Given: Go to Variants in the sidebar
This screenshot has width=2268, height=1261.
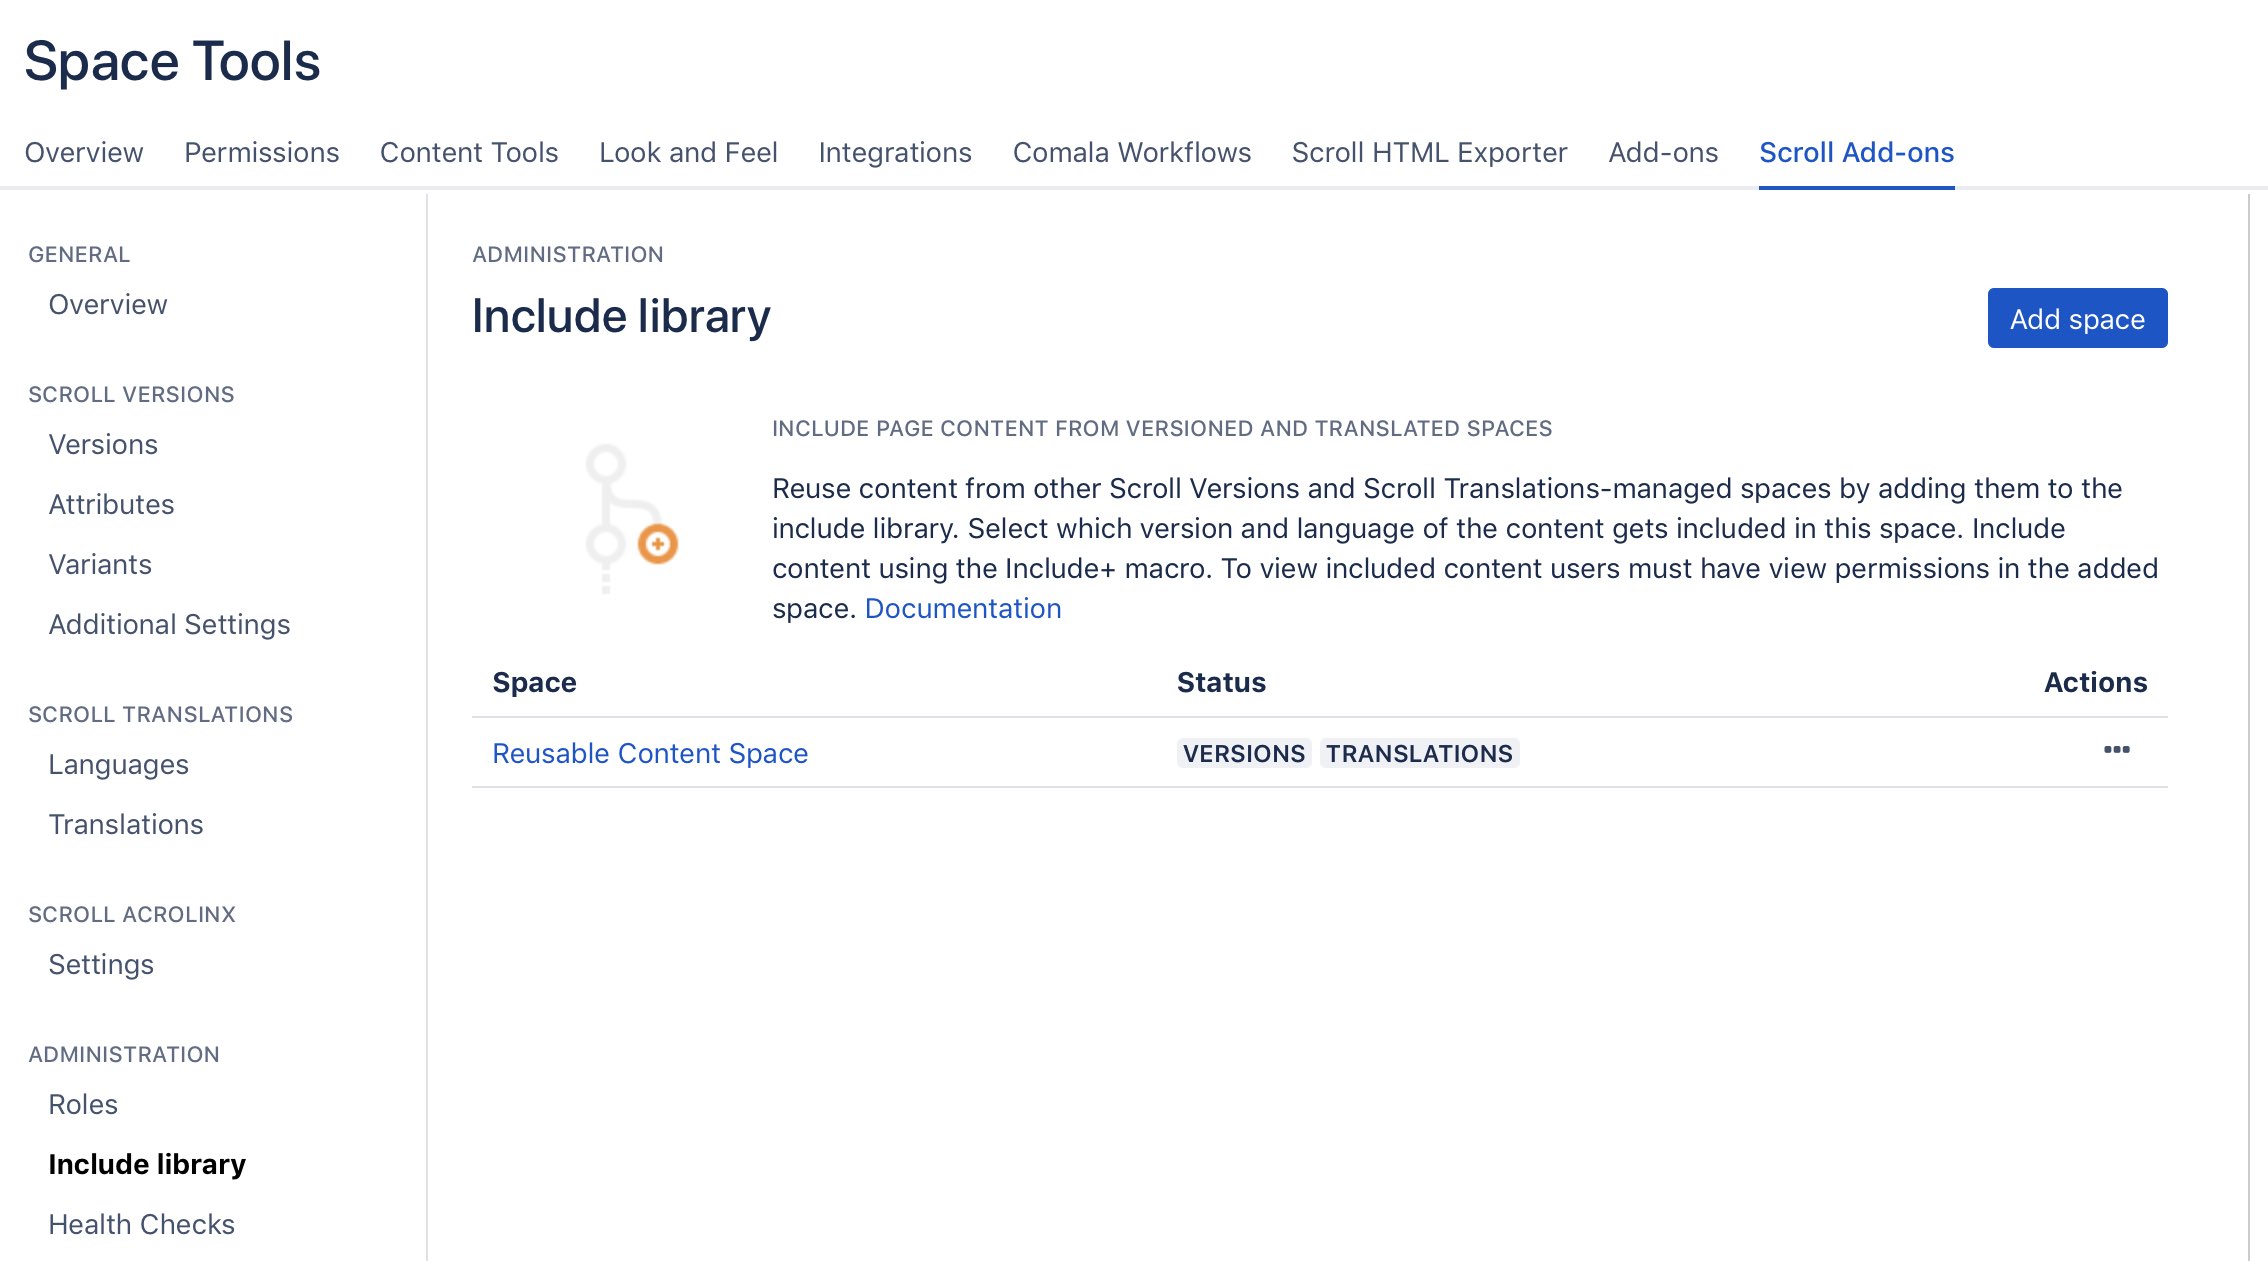Looking at the screenshot, I should (100, 564).
